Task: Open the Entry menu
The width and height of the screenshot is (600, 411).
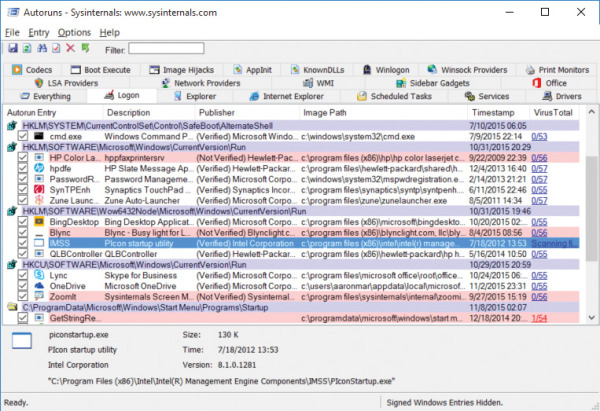Action: [x=39, y=33]
